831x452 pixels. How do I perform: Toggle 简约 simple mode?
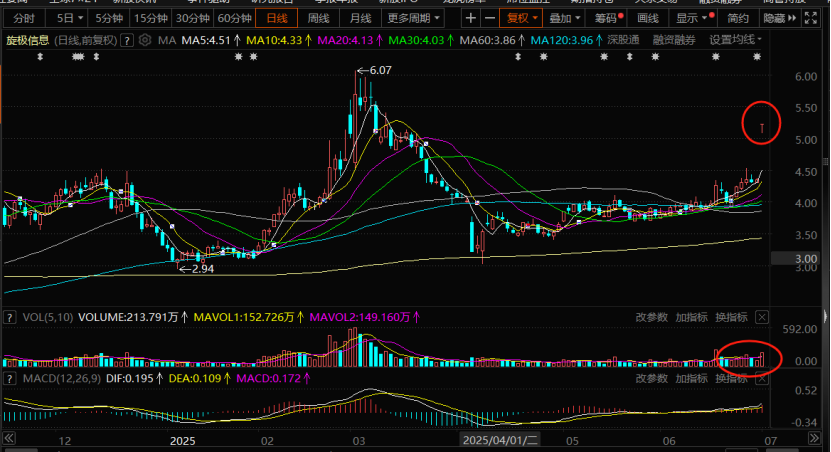738,19
